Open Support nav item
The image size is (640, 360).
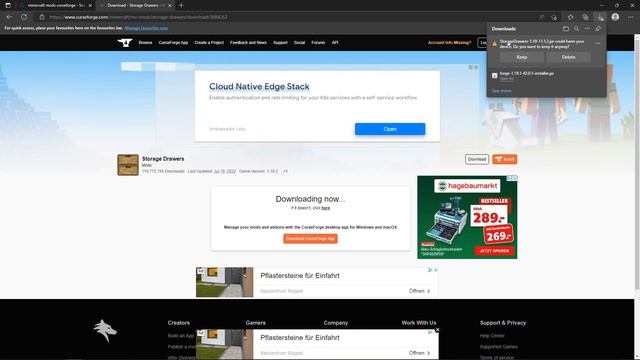pyautogui.click(x=280, y=42)
